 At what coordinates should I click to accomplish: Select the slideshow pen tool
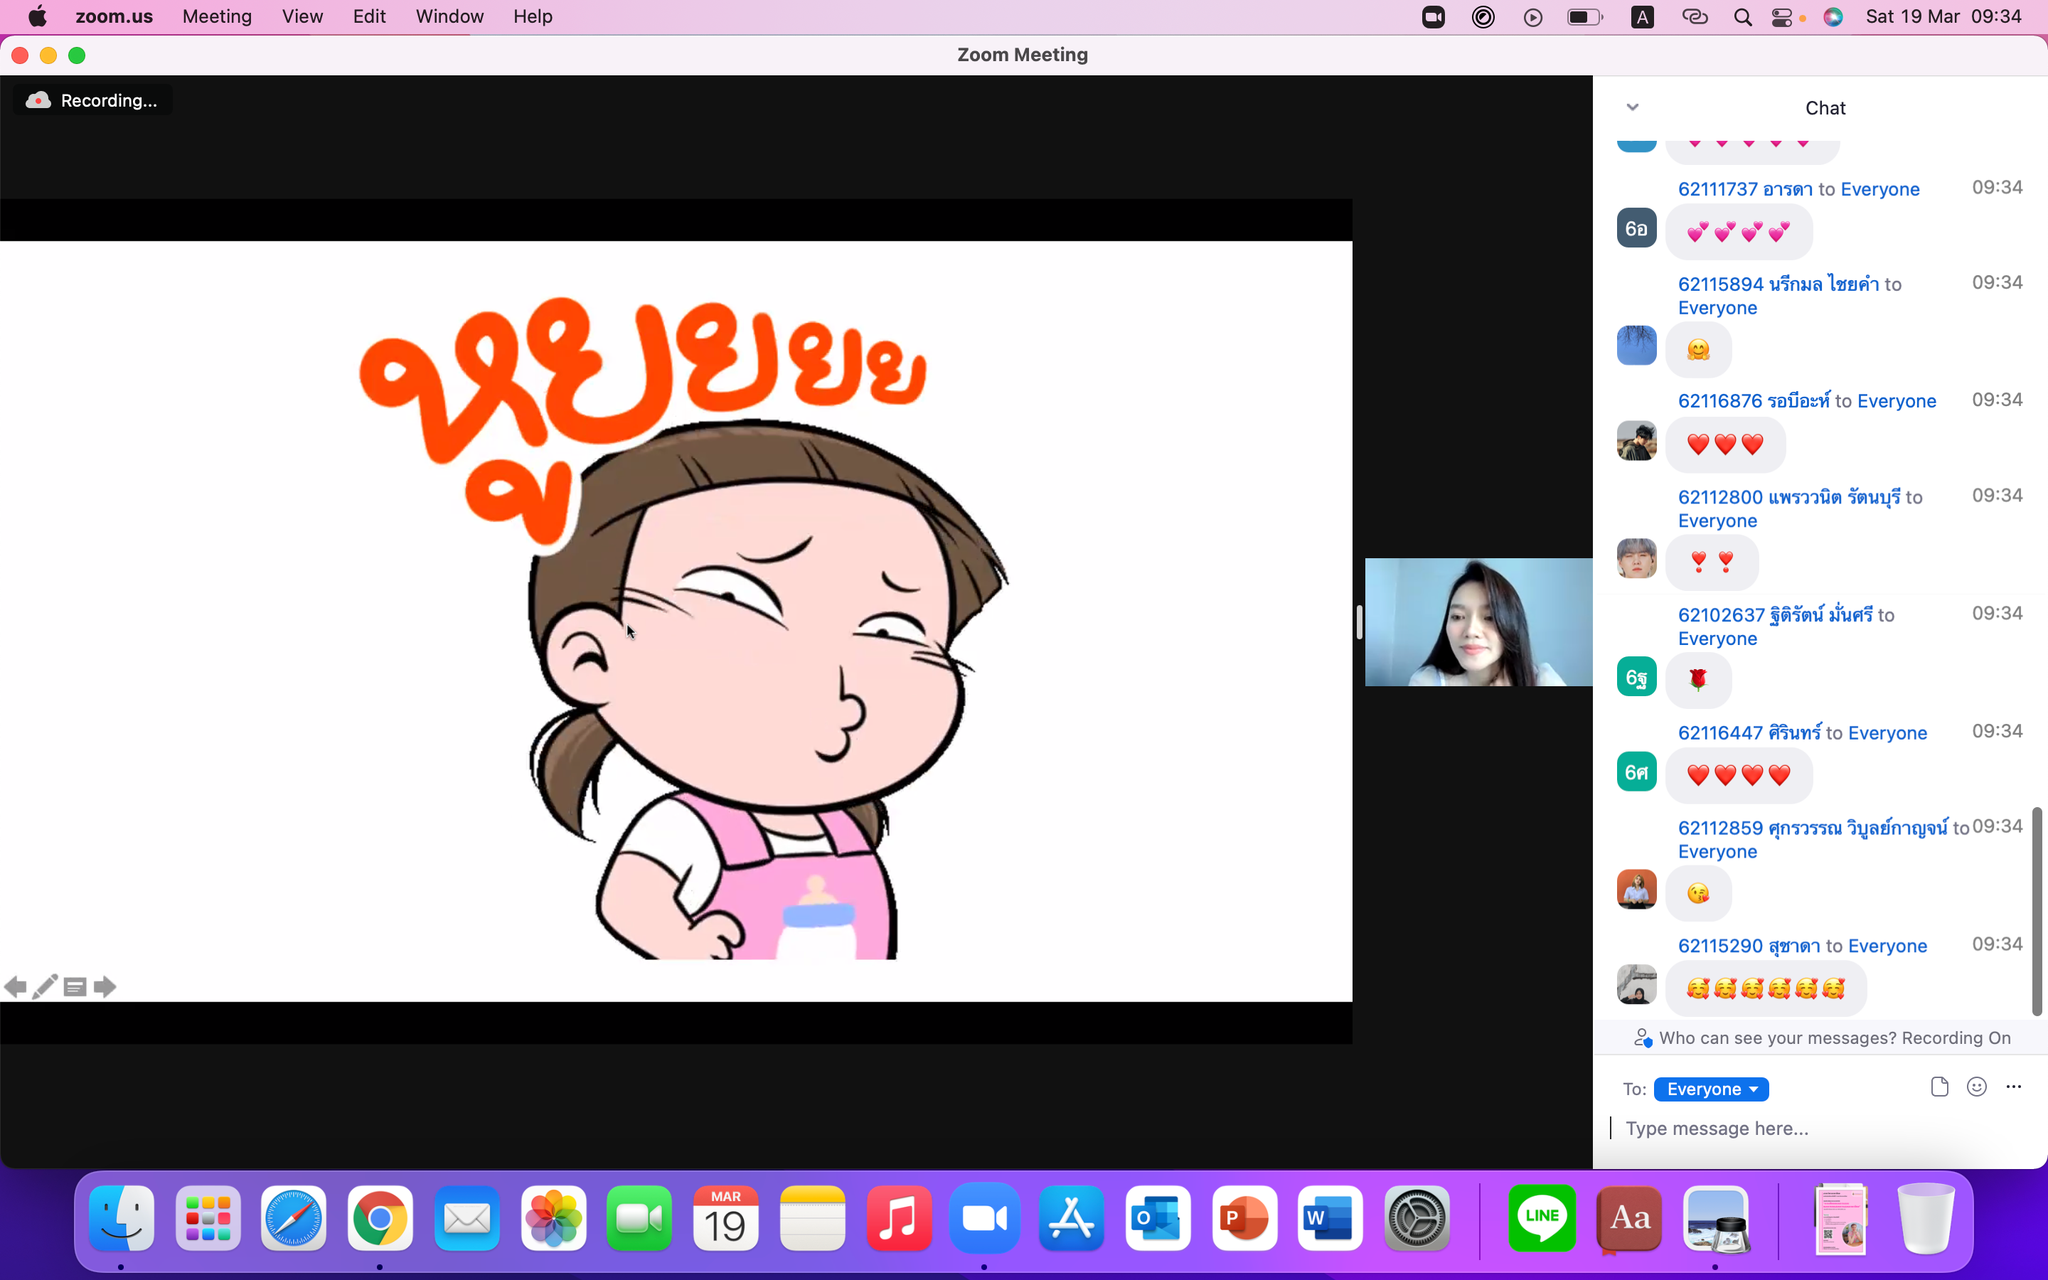(x=45, y=987)
